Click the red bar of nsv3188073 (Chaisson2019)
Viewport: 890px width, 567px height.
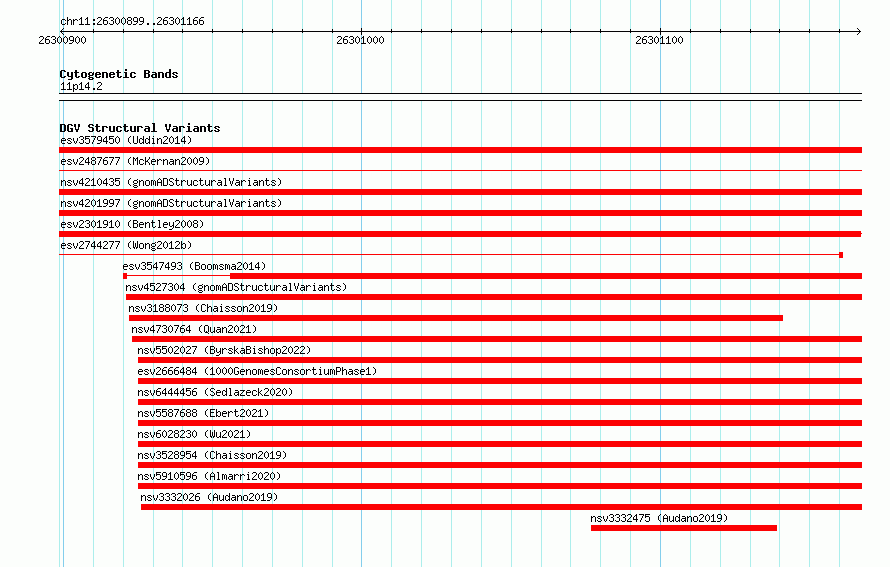[456, 318]
